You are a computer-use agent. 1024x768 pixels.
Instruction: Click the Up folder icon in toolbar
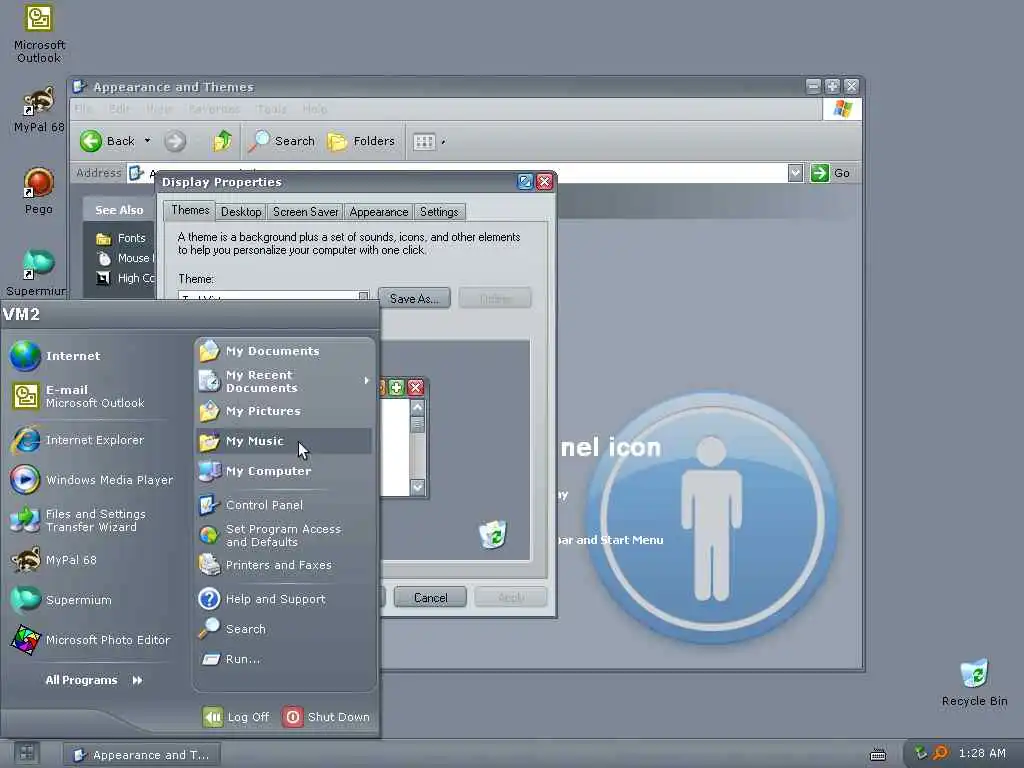tap(222, 140)
